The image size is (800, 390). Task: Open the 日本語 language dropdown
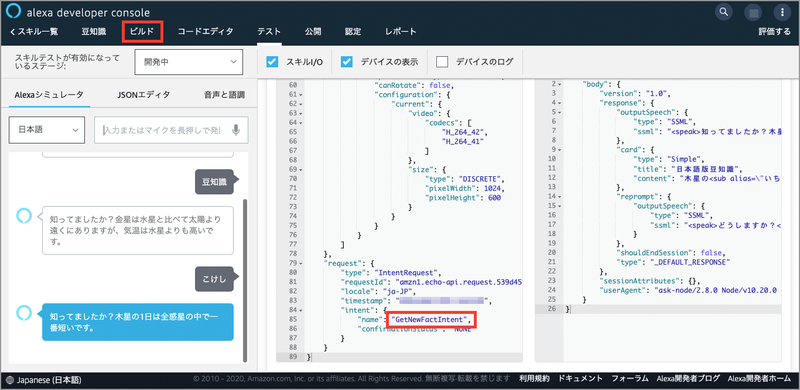click(x=46, y=130)
